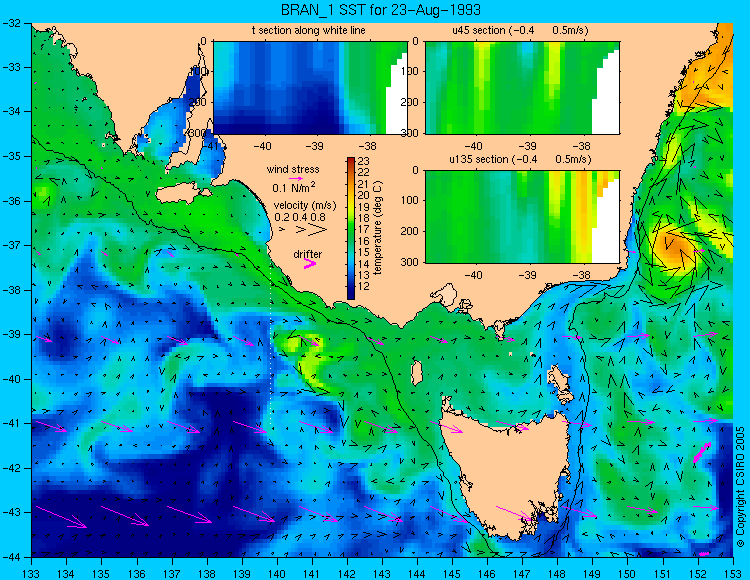Click the "u45 section (-0.4 0.5m/s)" caption
The height and width of the screenshot is (580, 750).
tap(520, 31)
